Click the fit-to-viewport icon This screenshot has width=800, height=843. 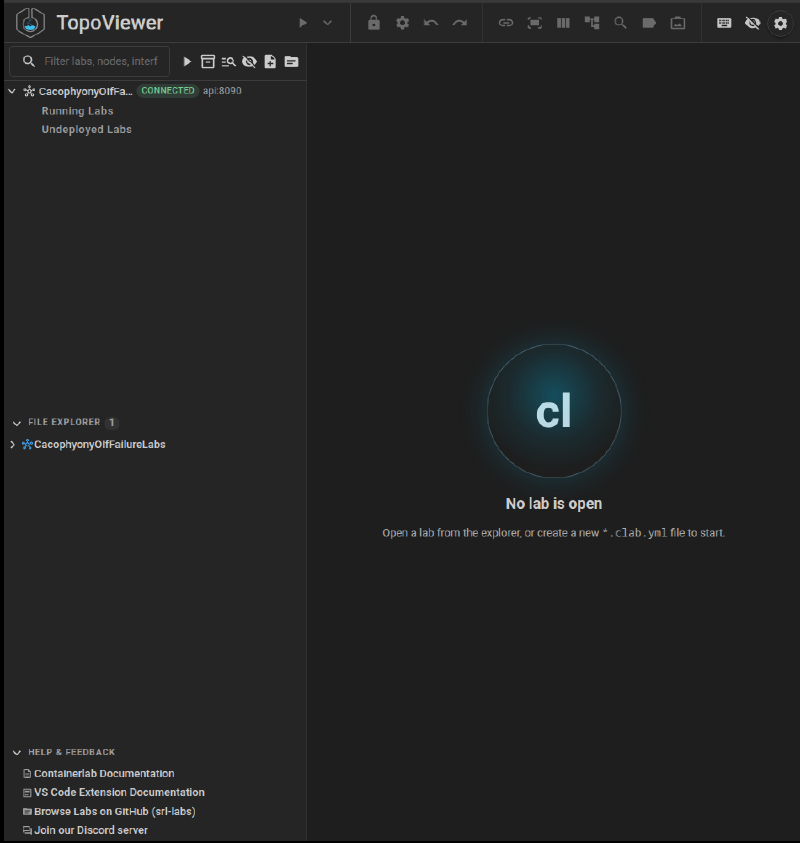point(534,23)
